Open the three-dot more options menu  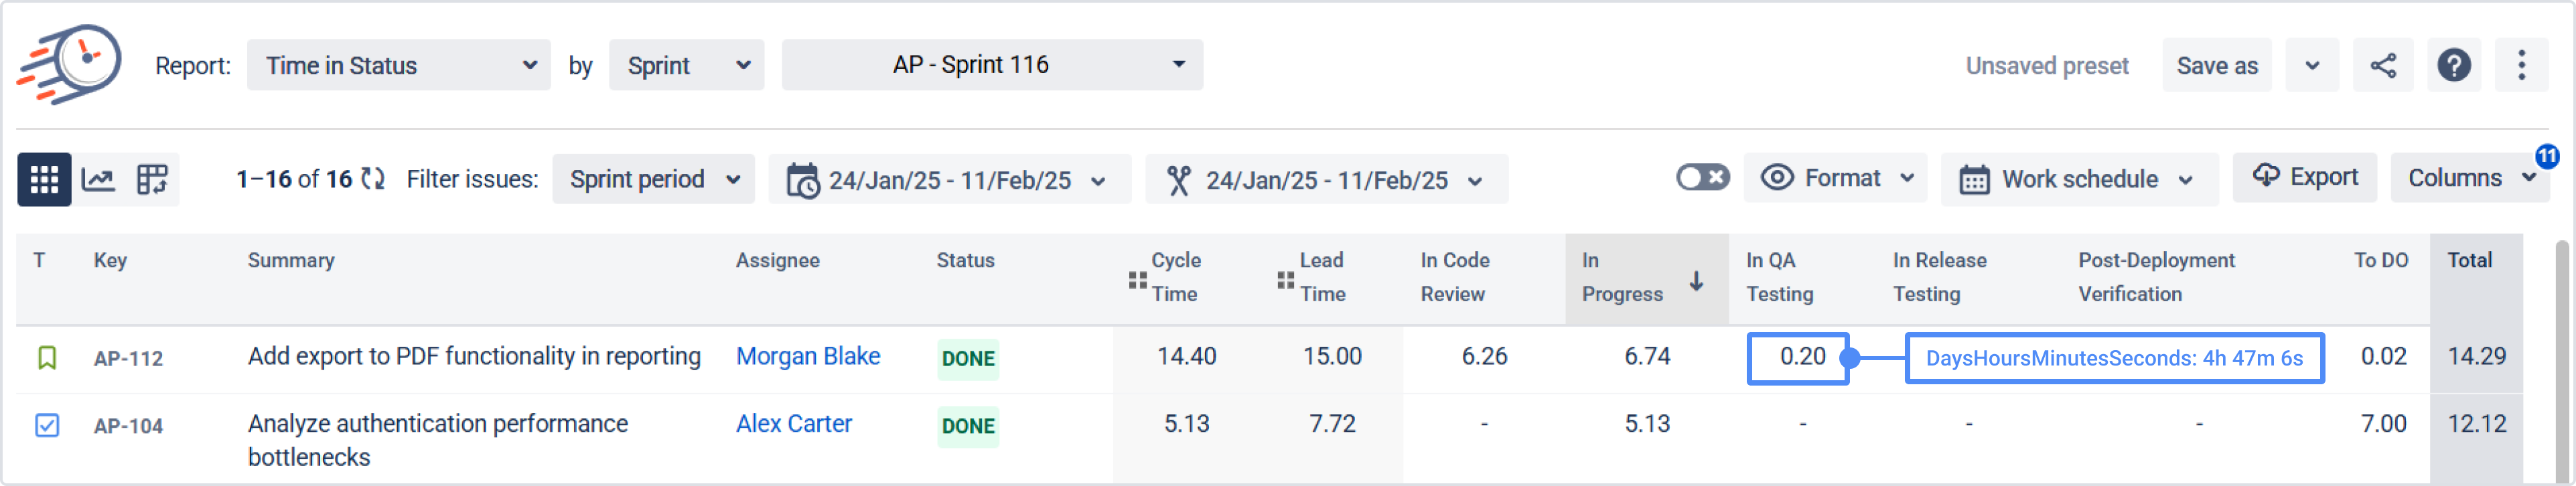click(x=2521, y=66)
